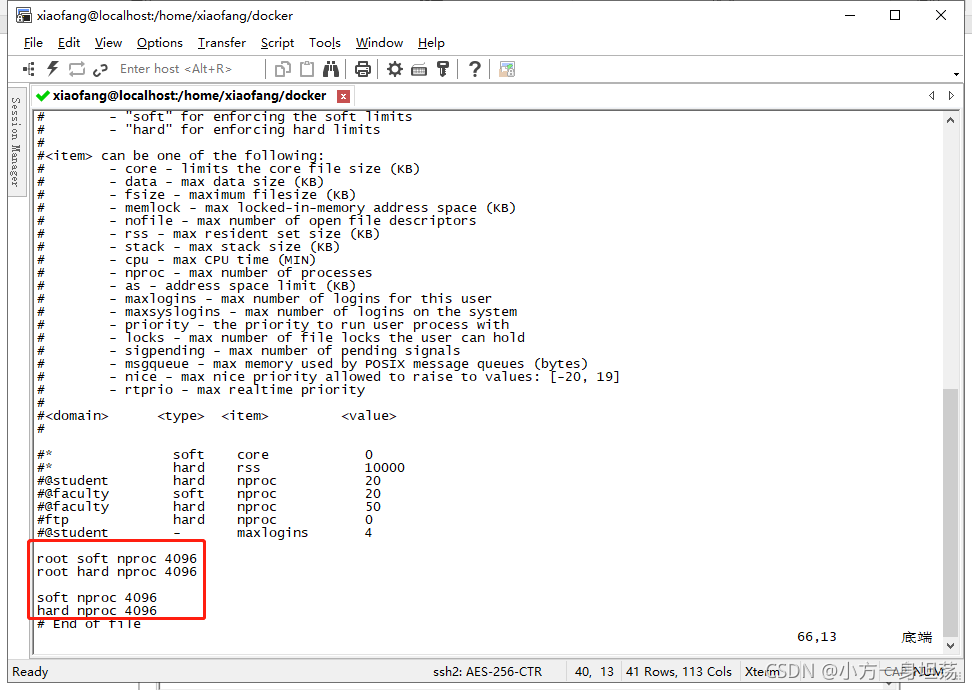This screenshot has width=972, height=690.
Task: Click the 'root hard nproc 4096' line
Action: click(x=117, y=572)
